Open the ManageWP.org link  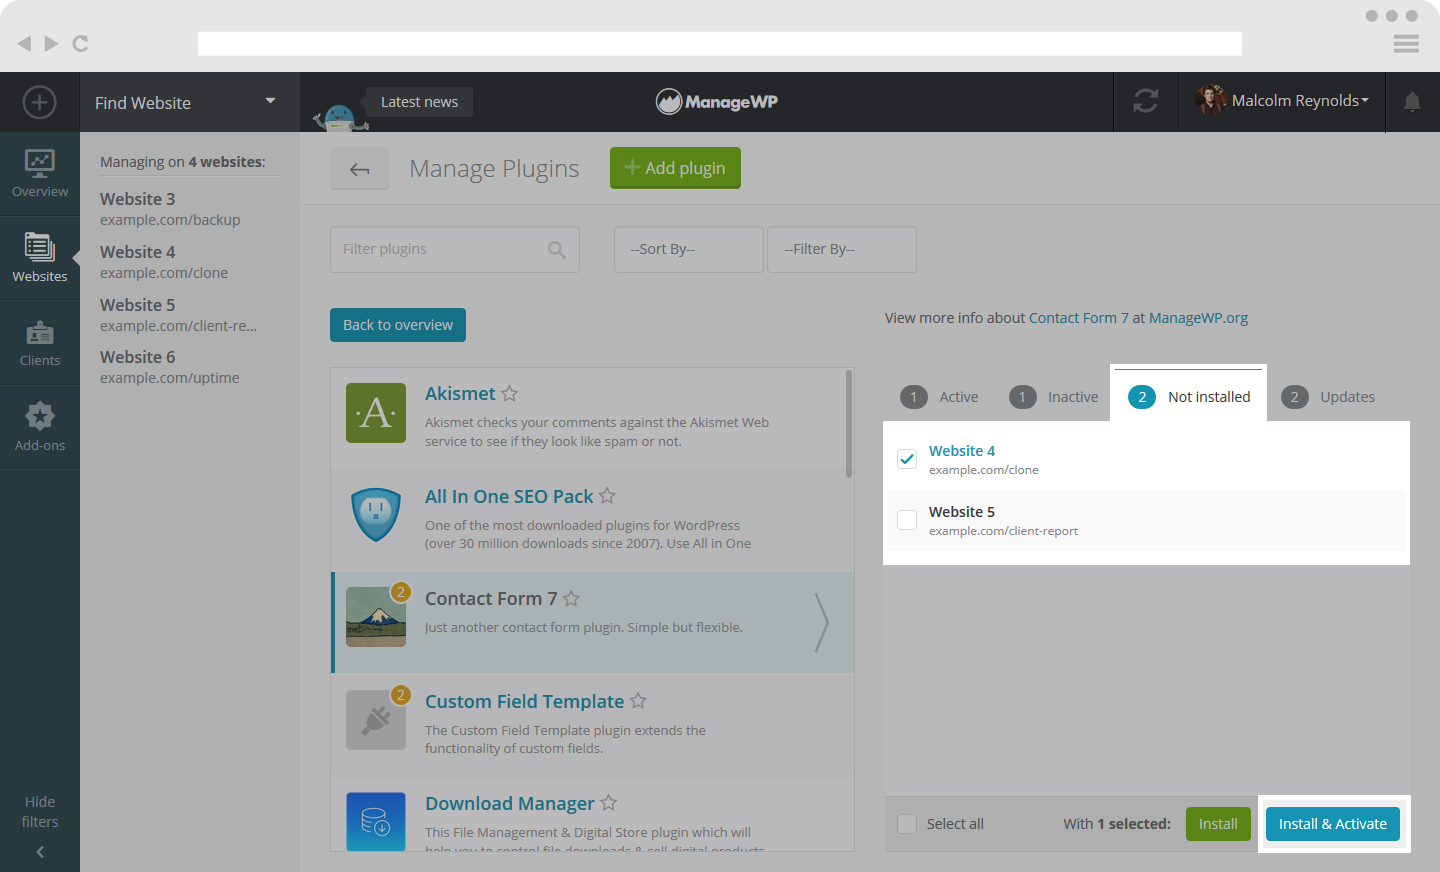click(x=1198, y=318)
